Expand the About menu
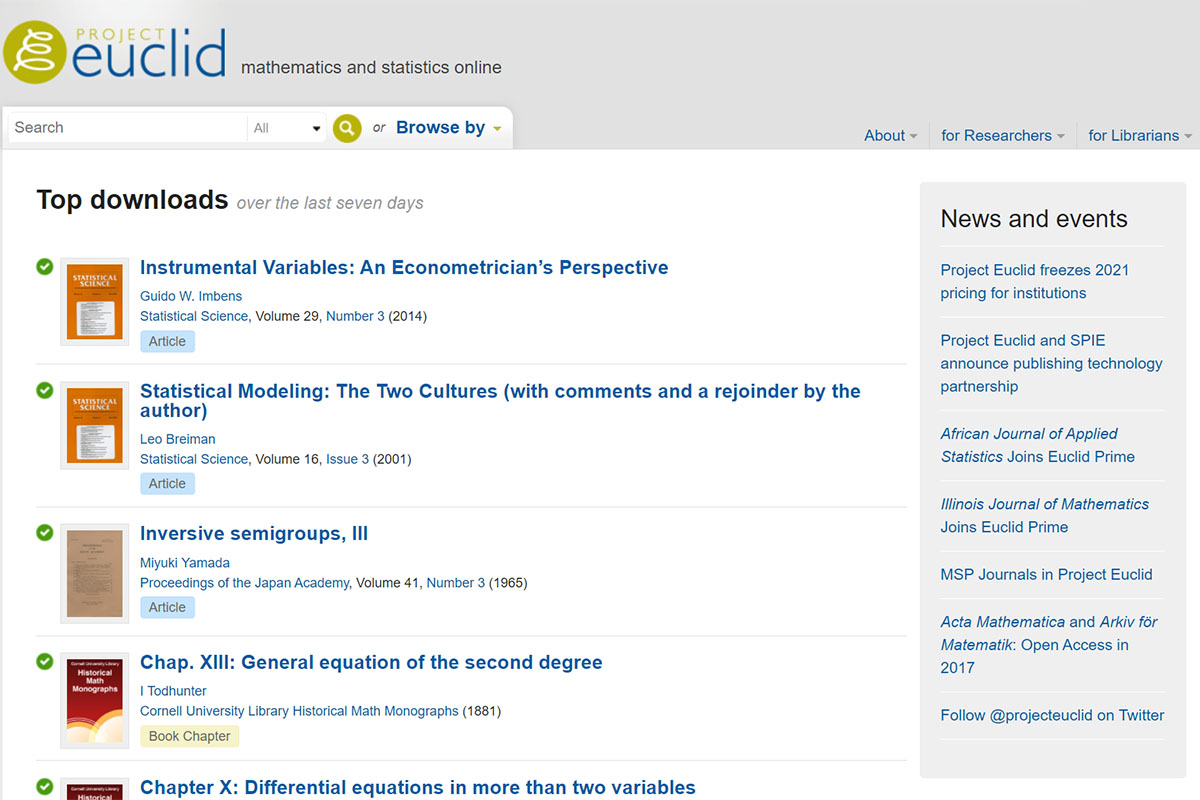The image size is (1200, 800). click(890, 135)
